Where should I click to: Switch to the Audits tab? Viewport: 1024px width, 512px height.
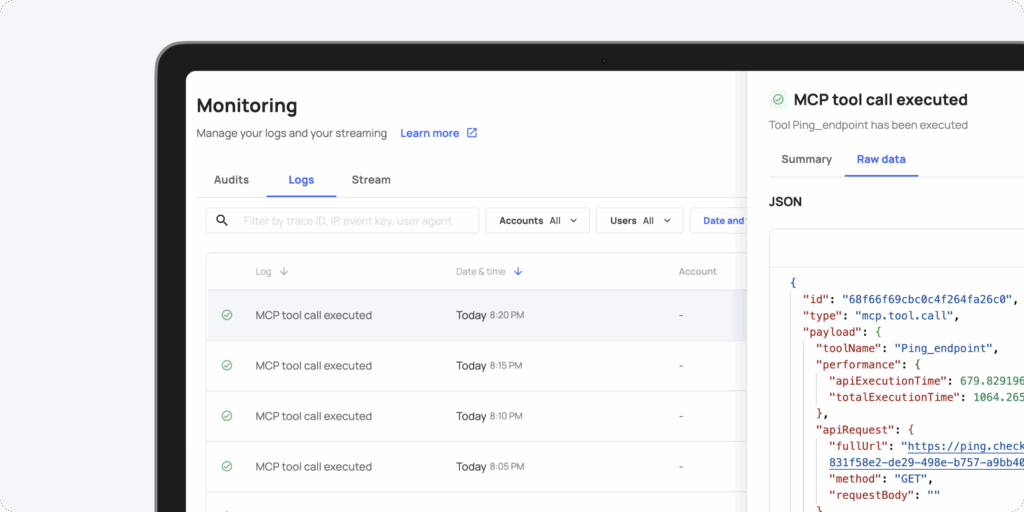[231, 180]
